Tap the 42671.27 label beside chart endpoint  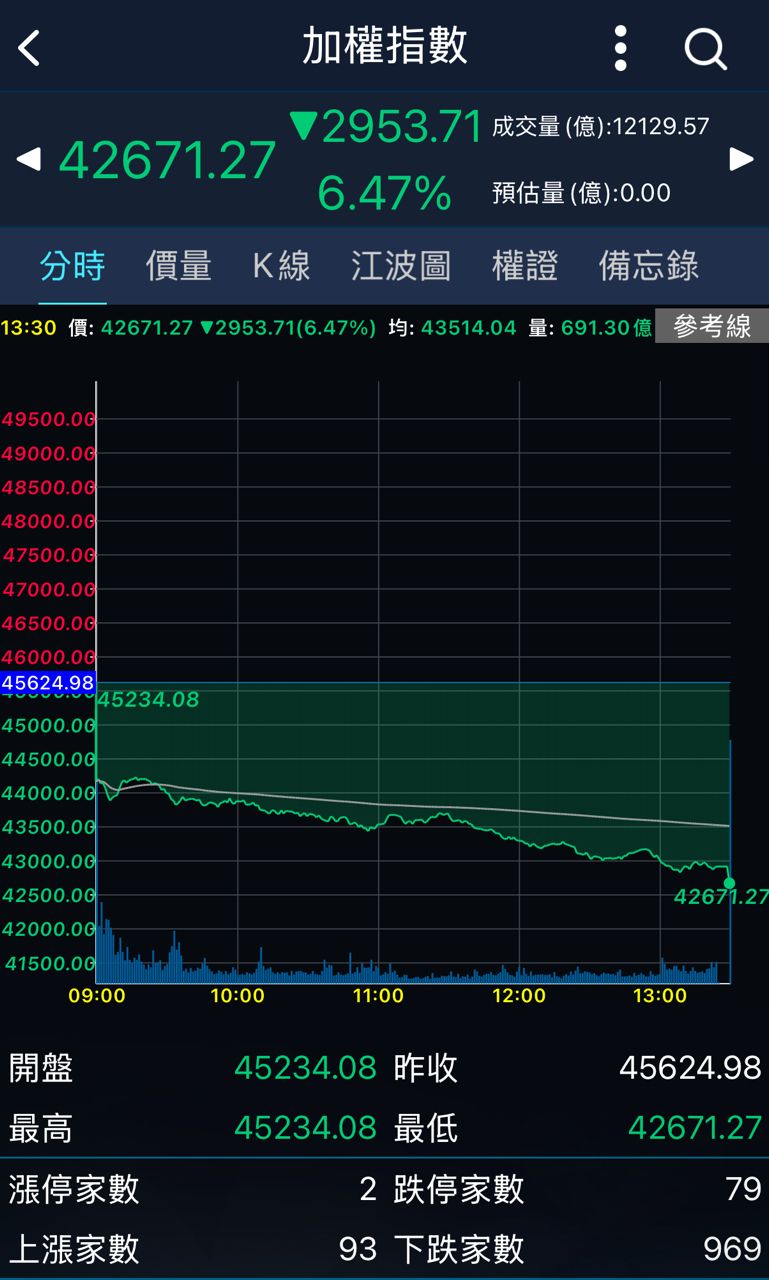(x=721, y=898)
